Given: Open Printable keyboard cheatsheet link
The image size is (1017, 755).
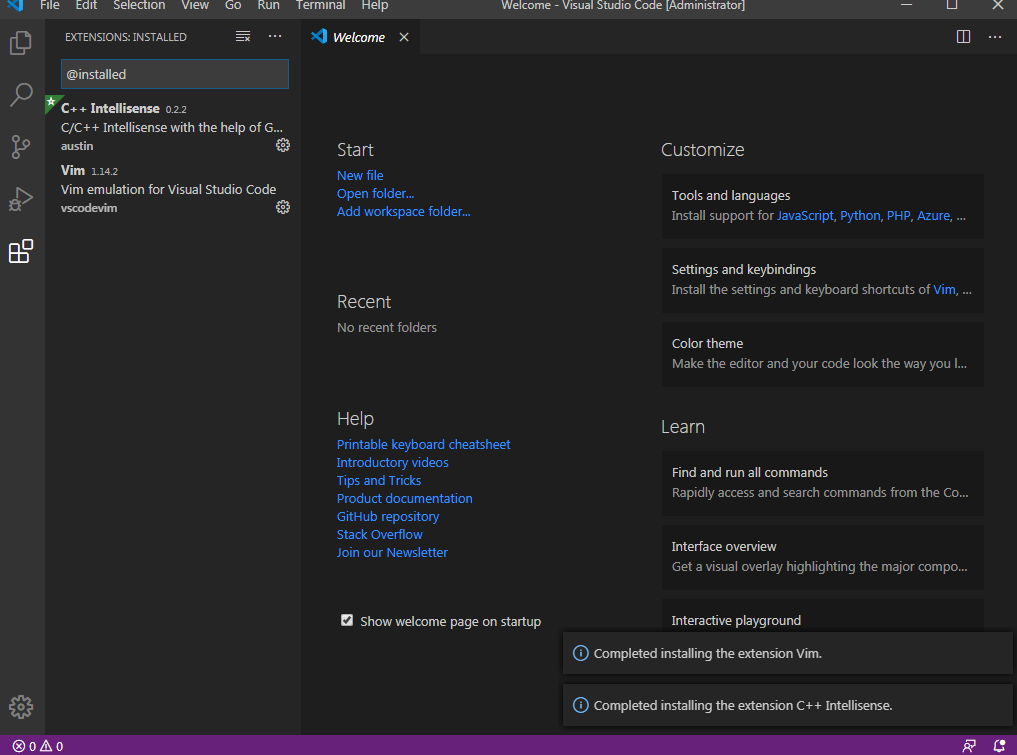Looking at the screenshot, I should pyautogui.click(x=423, y=444).
